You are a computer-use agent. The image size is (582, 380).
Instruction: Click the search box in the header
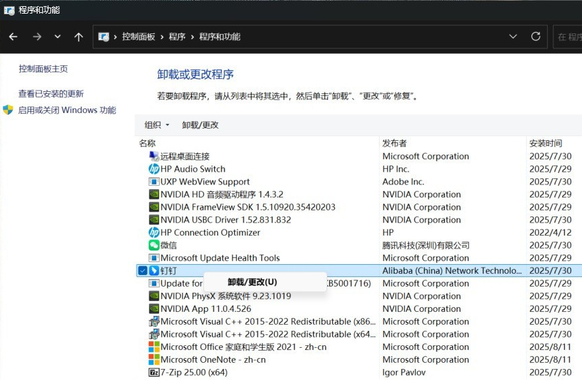click(568, 37)
